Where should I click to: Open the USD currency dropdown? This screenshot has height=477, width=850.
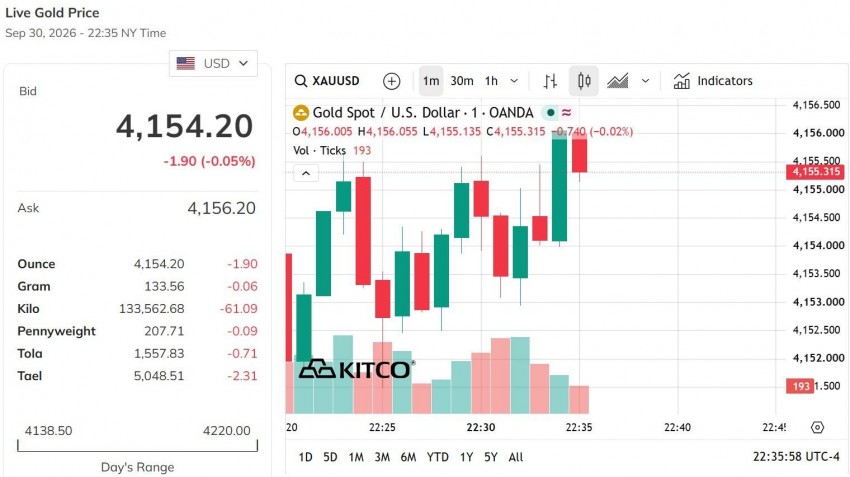[x=213, y=63]
